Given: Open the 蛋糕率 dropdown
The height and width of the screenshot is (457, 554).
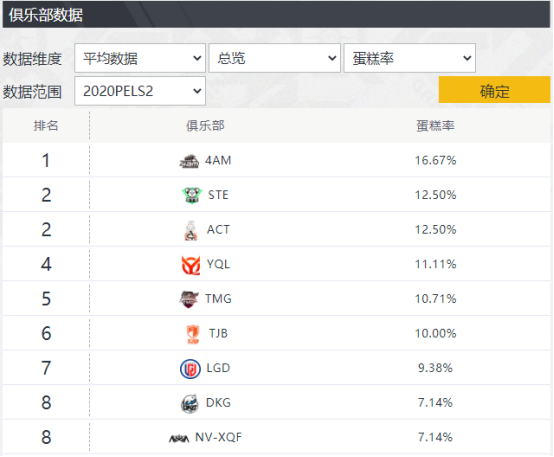Looking at the screenshot, I should pyautogui.click(x=409, y=58).
